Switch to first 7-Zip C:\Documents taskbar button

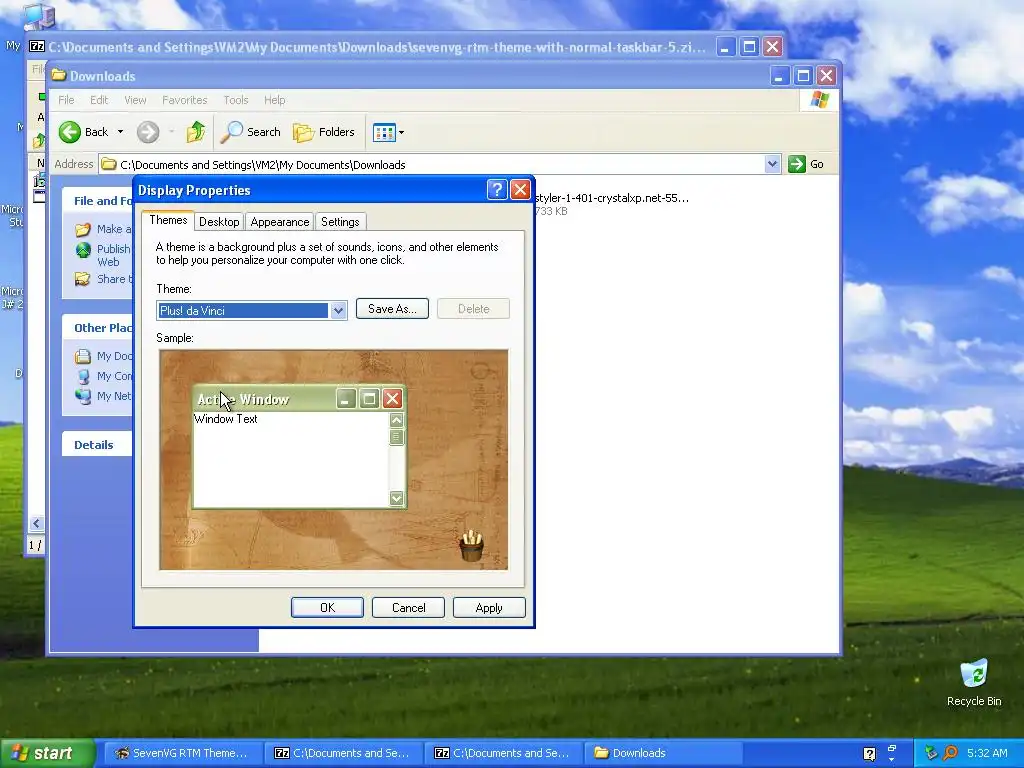[x=342, y=753]
